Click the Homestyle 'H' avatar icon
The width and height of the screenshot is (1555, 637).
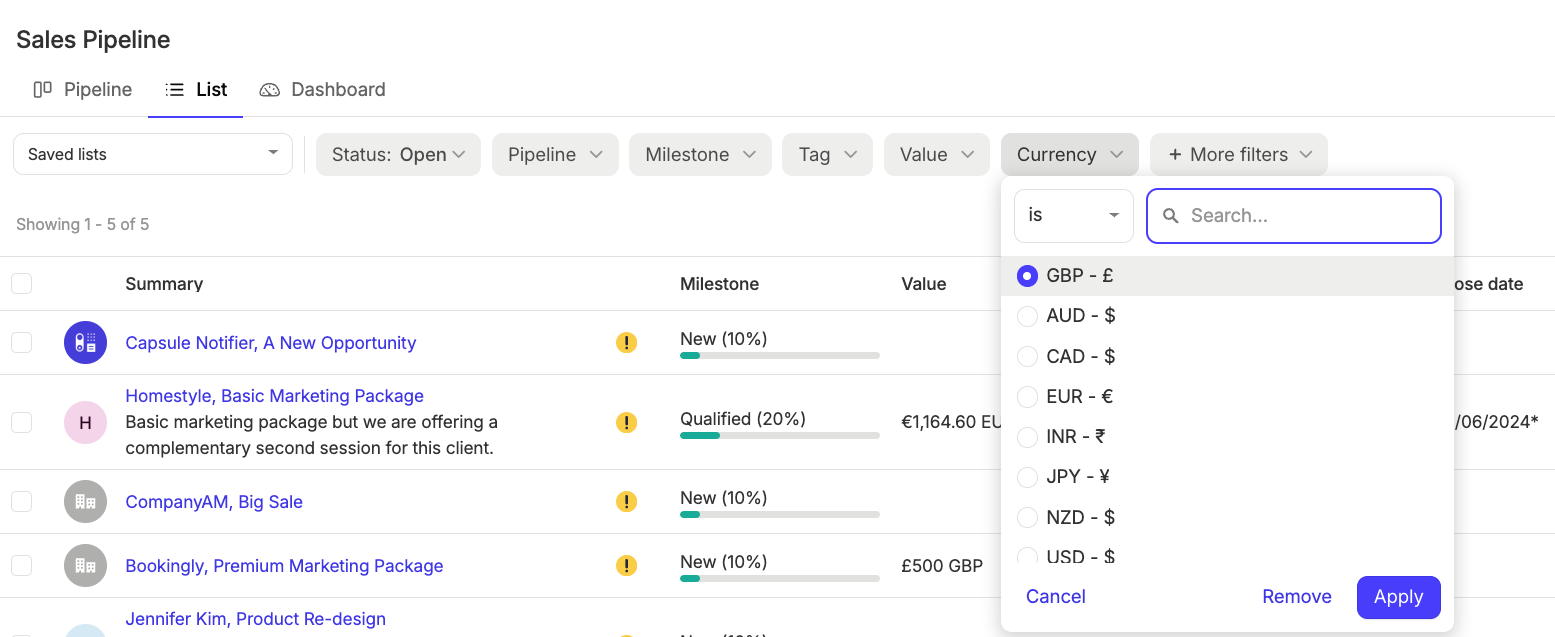[85, 422]
